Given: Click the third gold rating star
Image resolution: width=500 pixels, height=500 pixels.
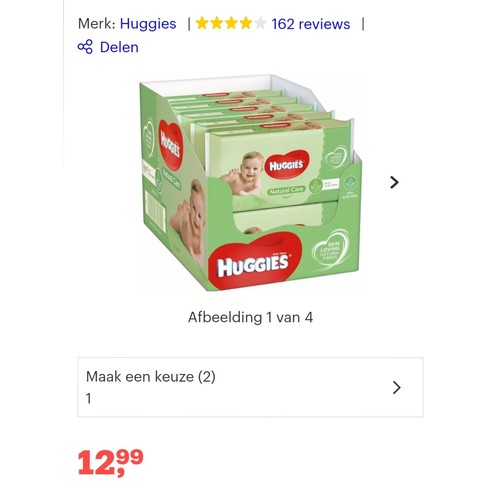Looking at the screenshot, I should point(231,24).
